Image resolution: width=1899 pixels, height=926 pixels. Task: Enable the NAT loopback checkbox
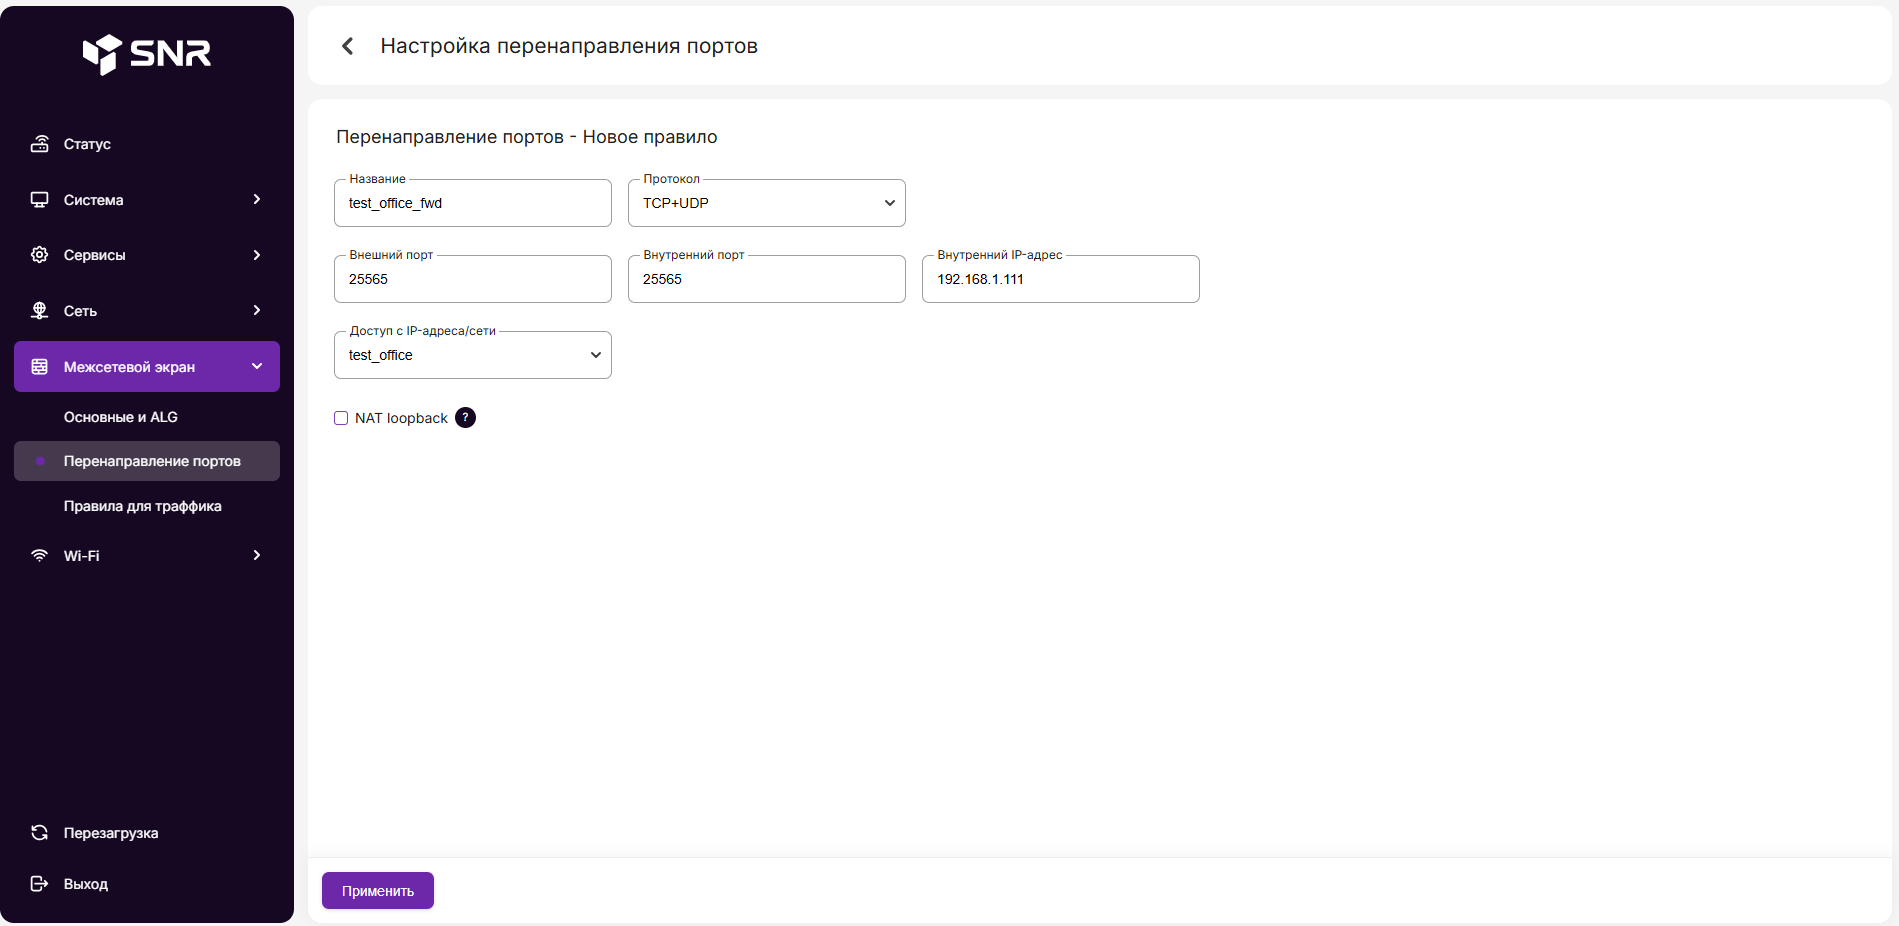(341, 418)
